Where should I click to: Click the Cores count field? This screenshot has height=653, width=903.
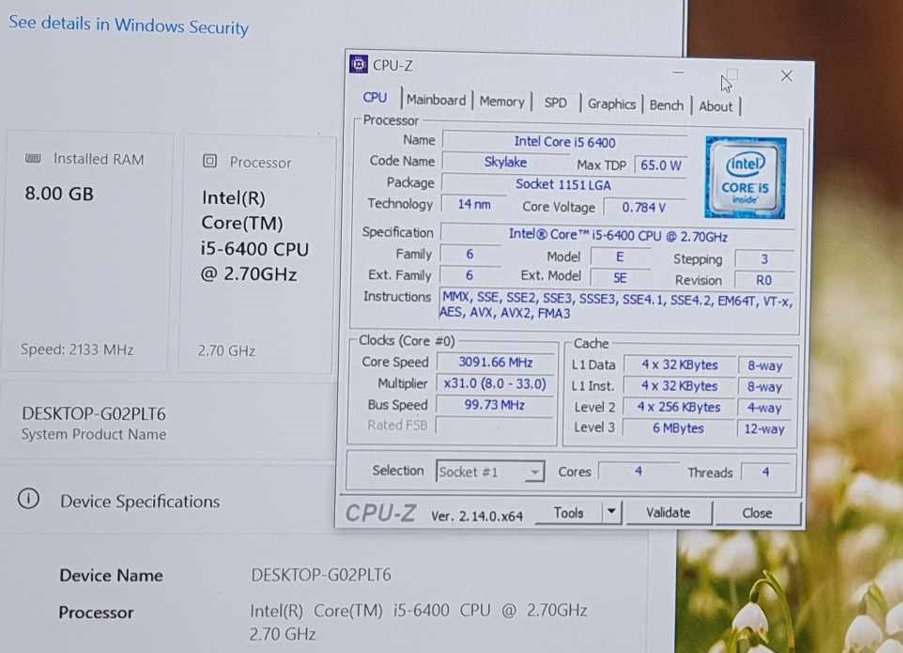pos(638,471)
